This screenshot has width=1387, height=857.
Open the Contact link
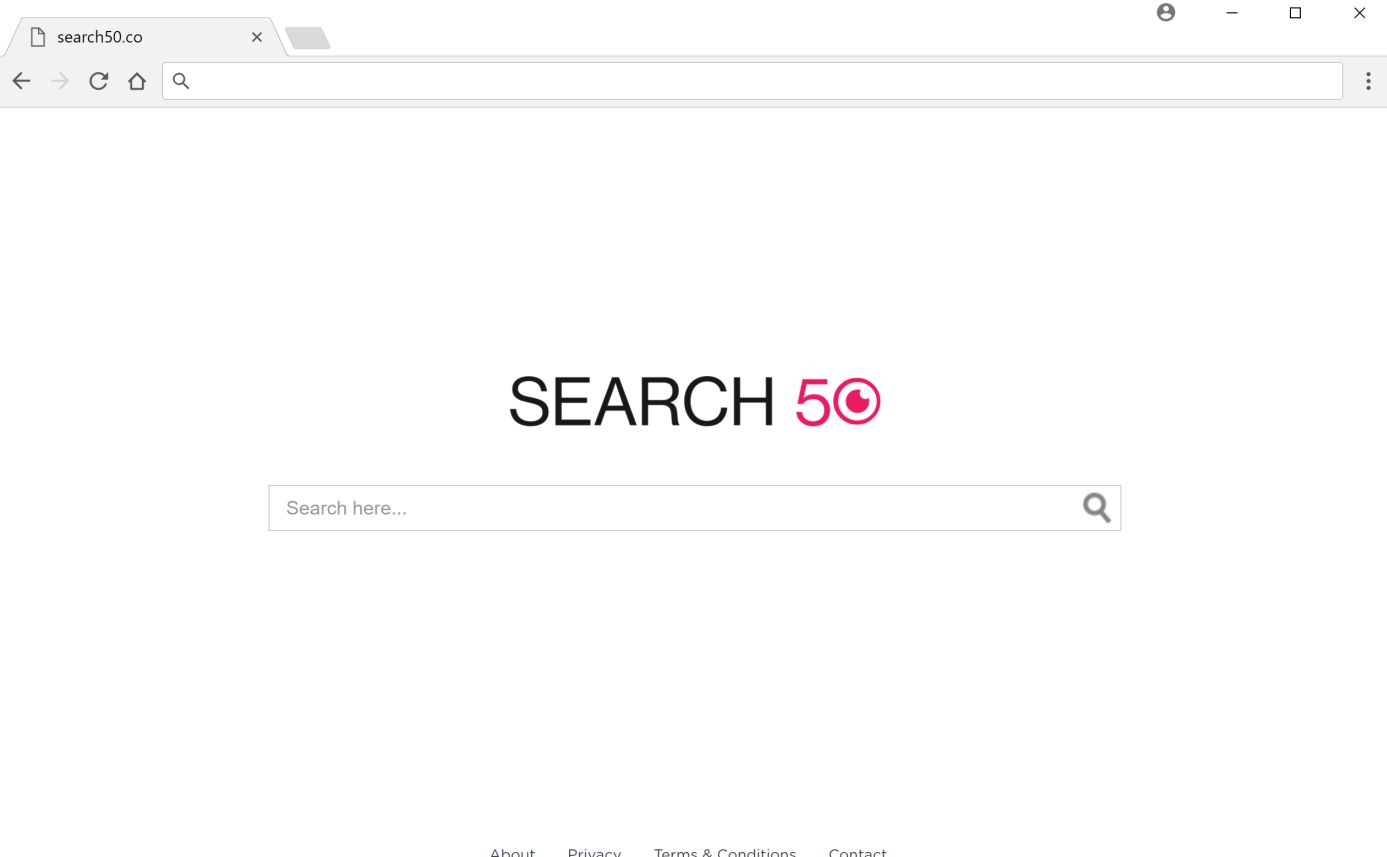(858, 852)
